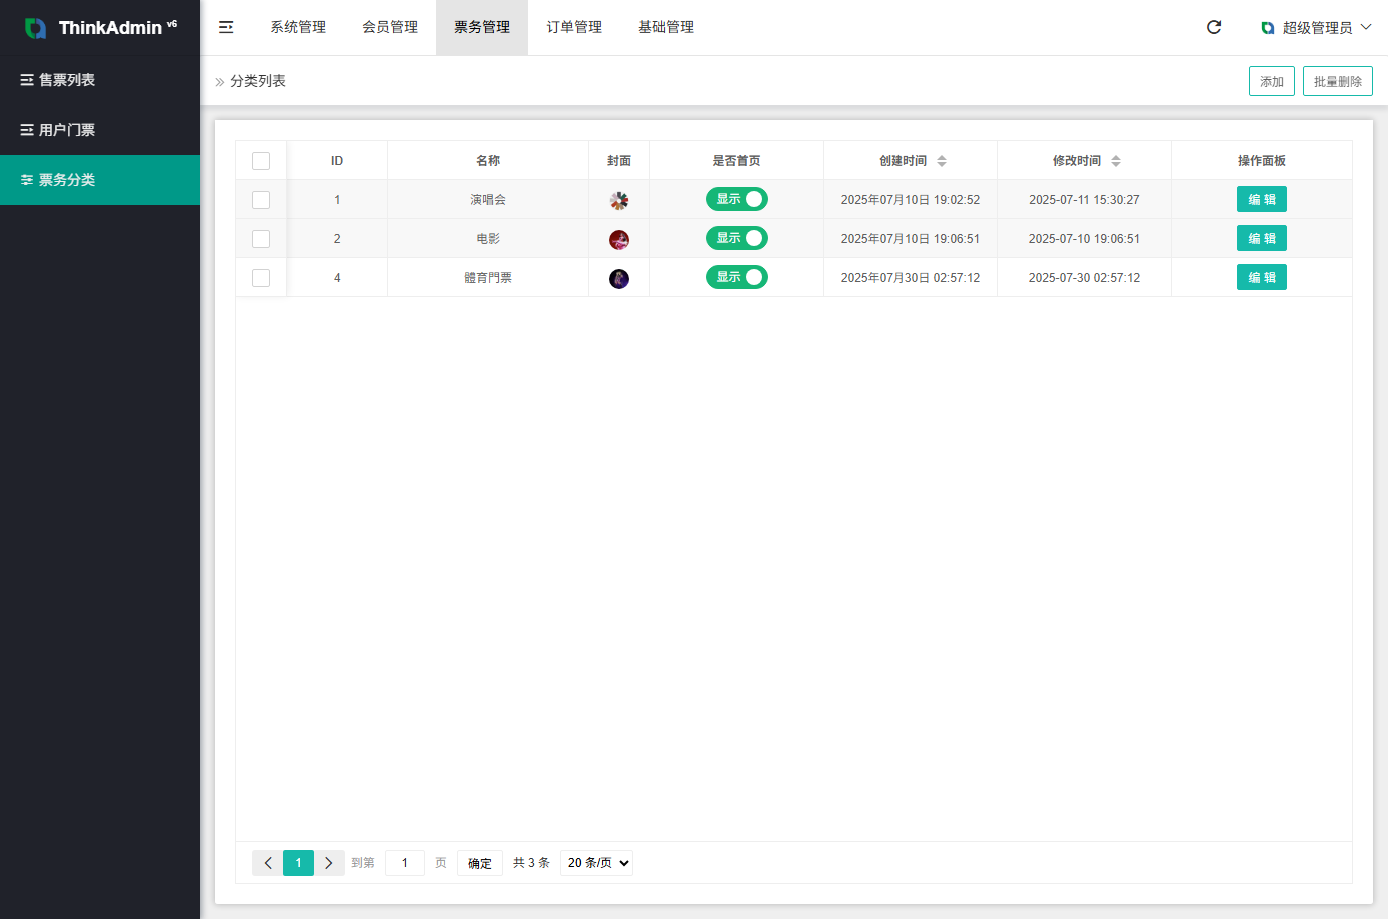Go to previous page arrow
This screenshot has height=919, width=1388.
[268, 863]
